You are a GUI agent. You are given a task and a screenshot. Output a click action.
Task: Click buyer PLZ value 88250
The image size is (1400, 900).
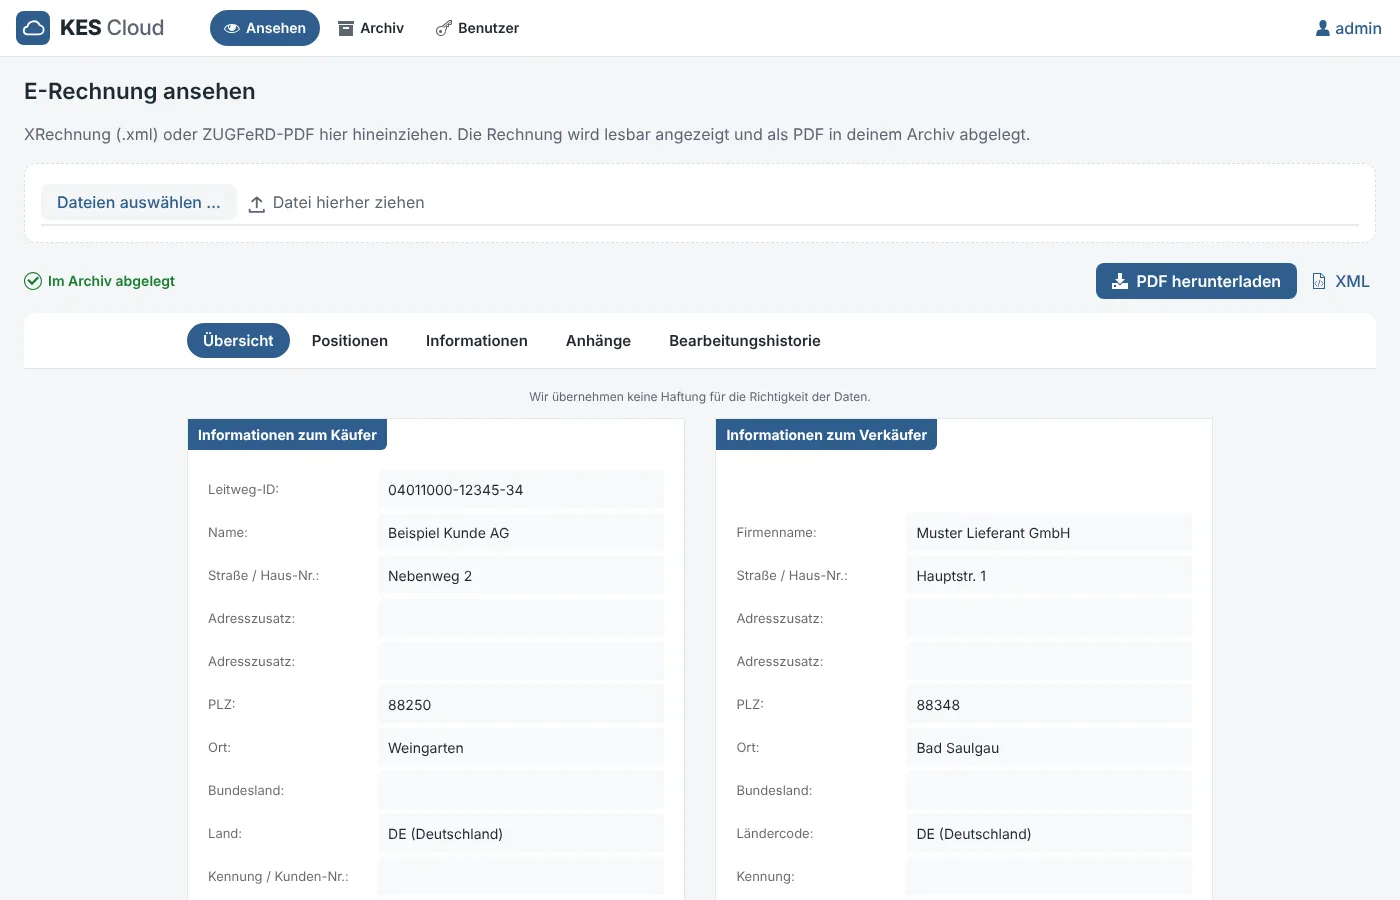coord(521,705)
